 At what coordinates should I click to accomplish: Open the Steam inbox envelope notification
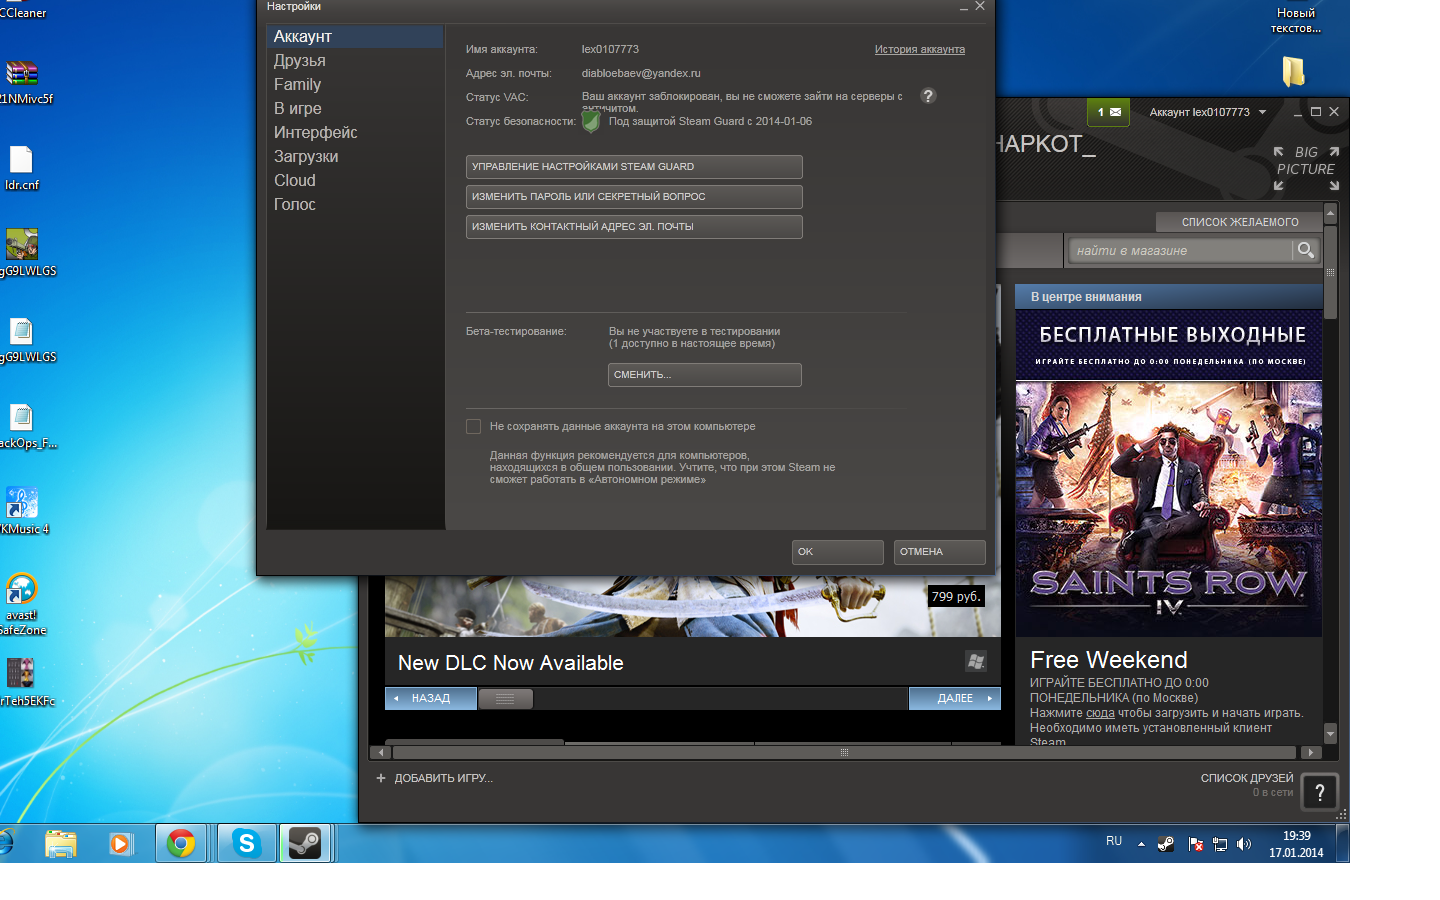point(1108,112)
